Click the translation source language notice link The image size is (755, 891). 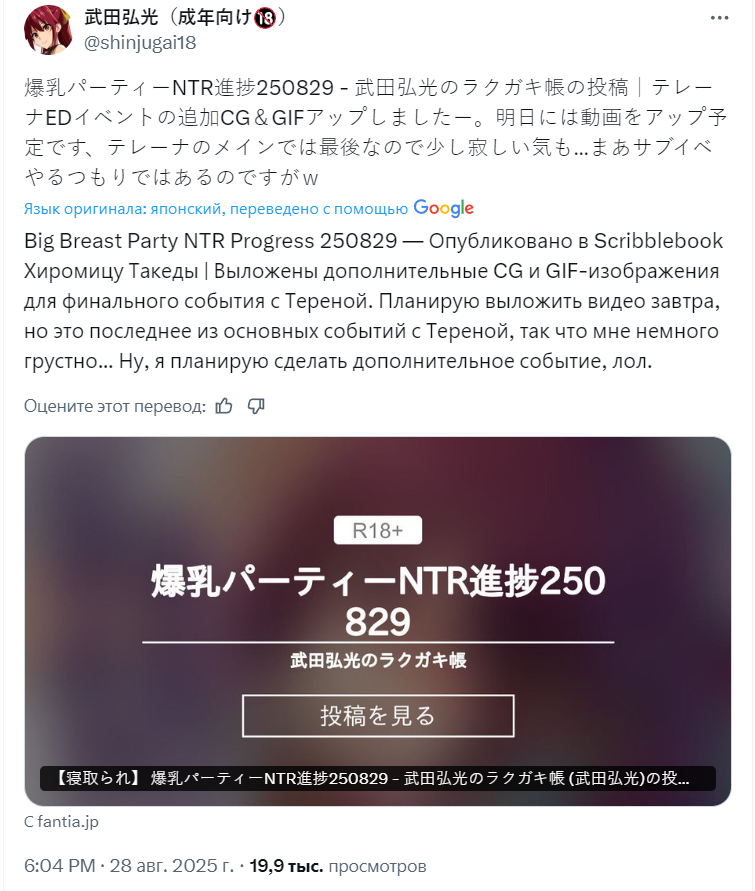(x=216, y=209)
